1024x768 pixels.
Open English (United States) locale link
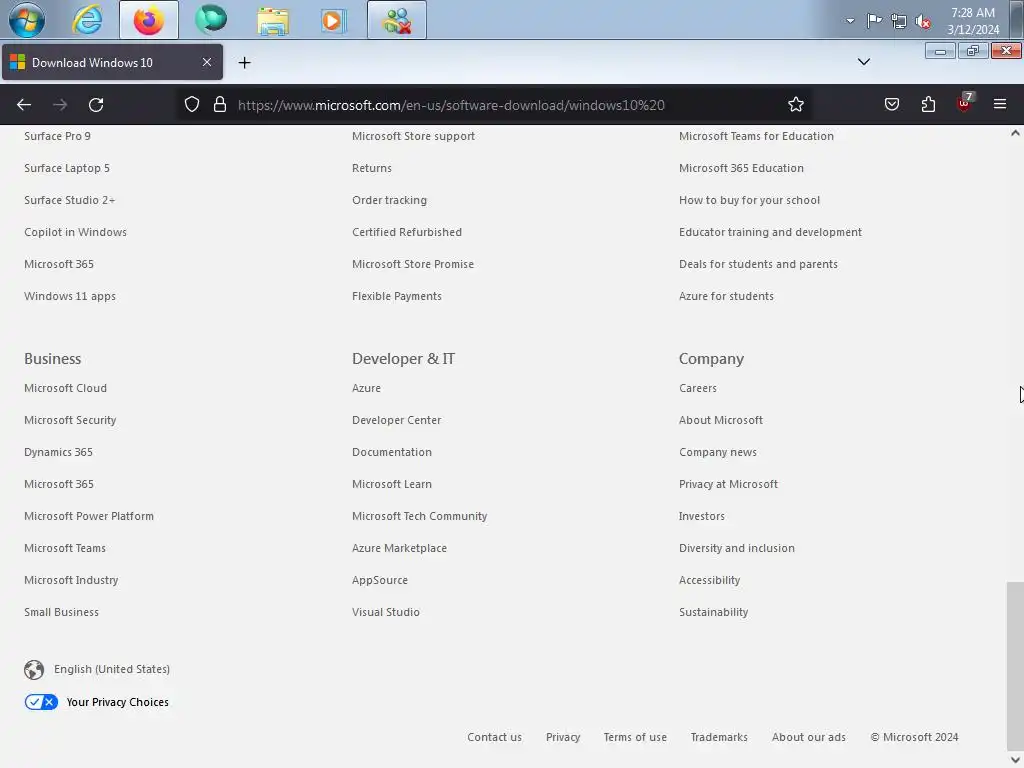point(112,669)
